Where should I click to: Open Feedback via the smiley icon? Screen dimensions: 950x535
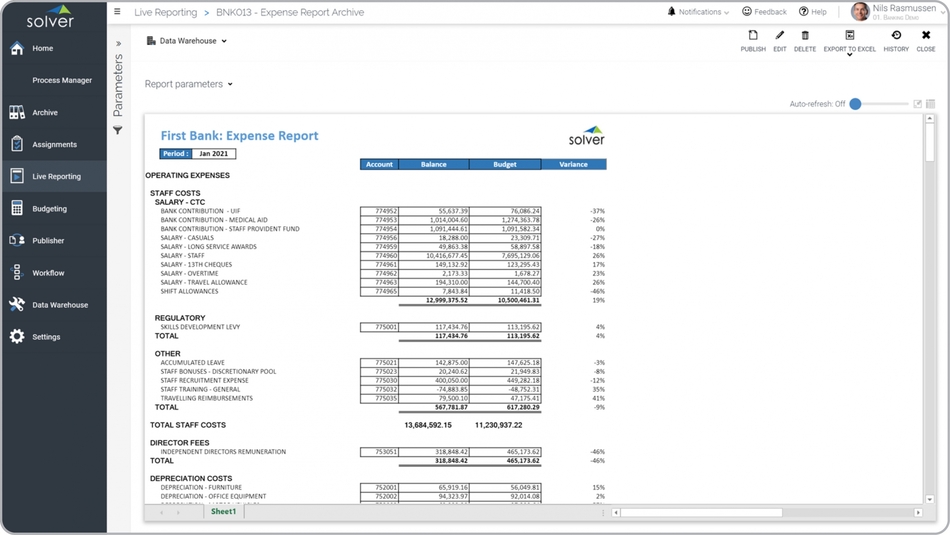[747, 12]
